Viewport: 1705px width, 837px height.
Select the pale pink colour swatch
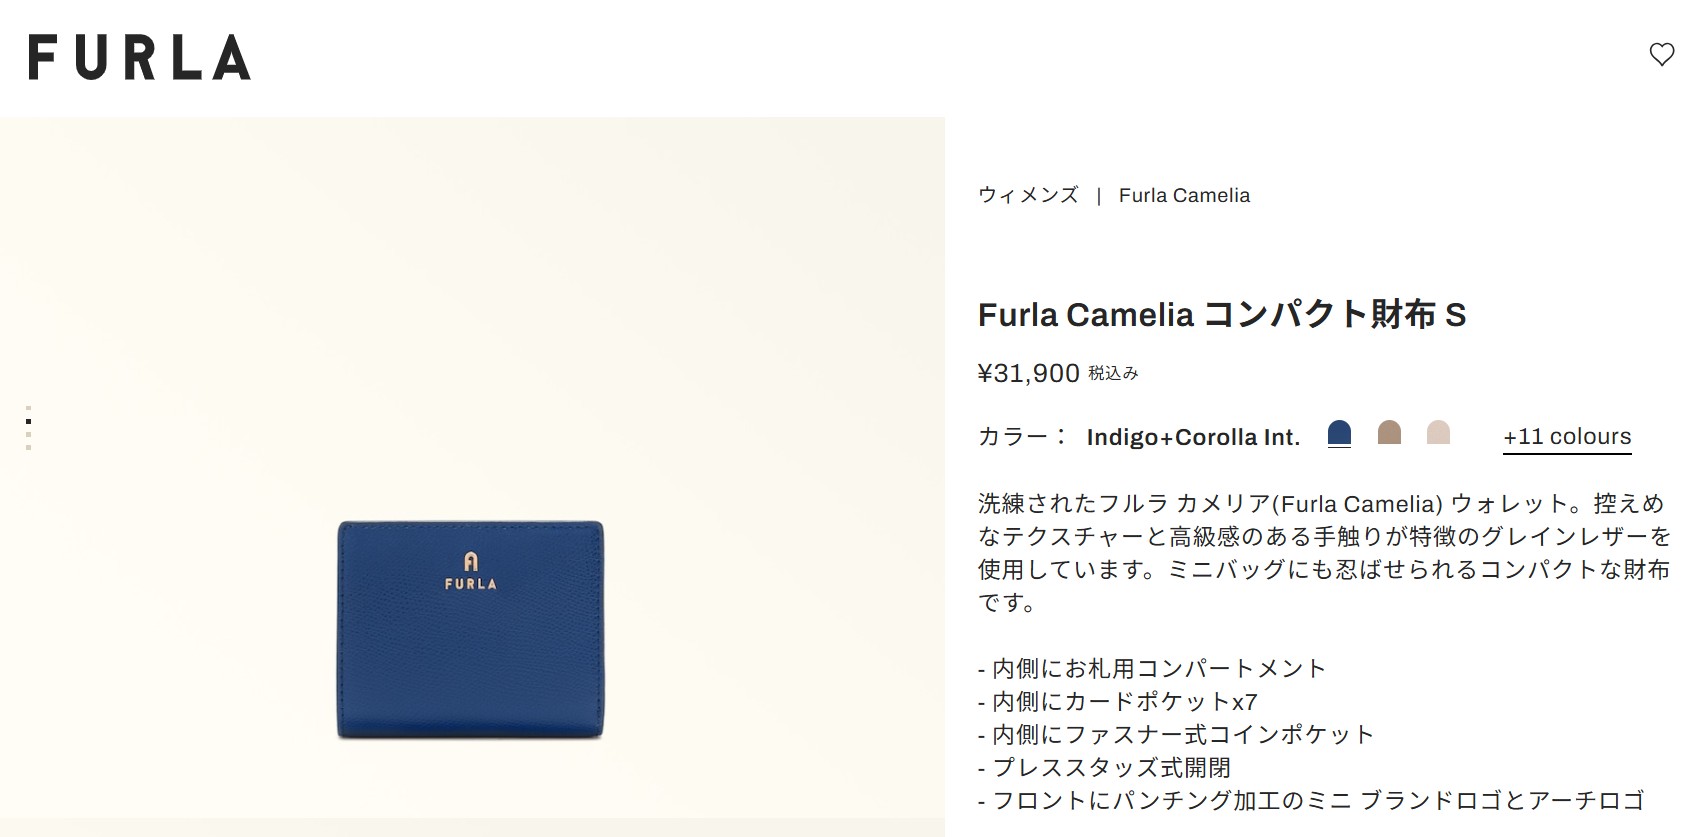1438,432
